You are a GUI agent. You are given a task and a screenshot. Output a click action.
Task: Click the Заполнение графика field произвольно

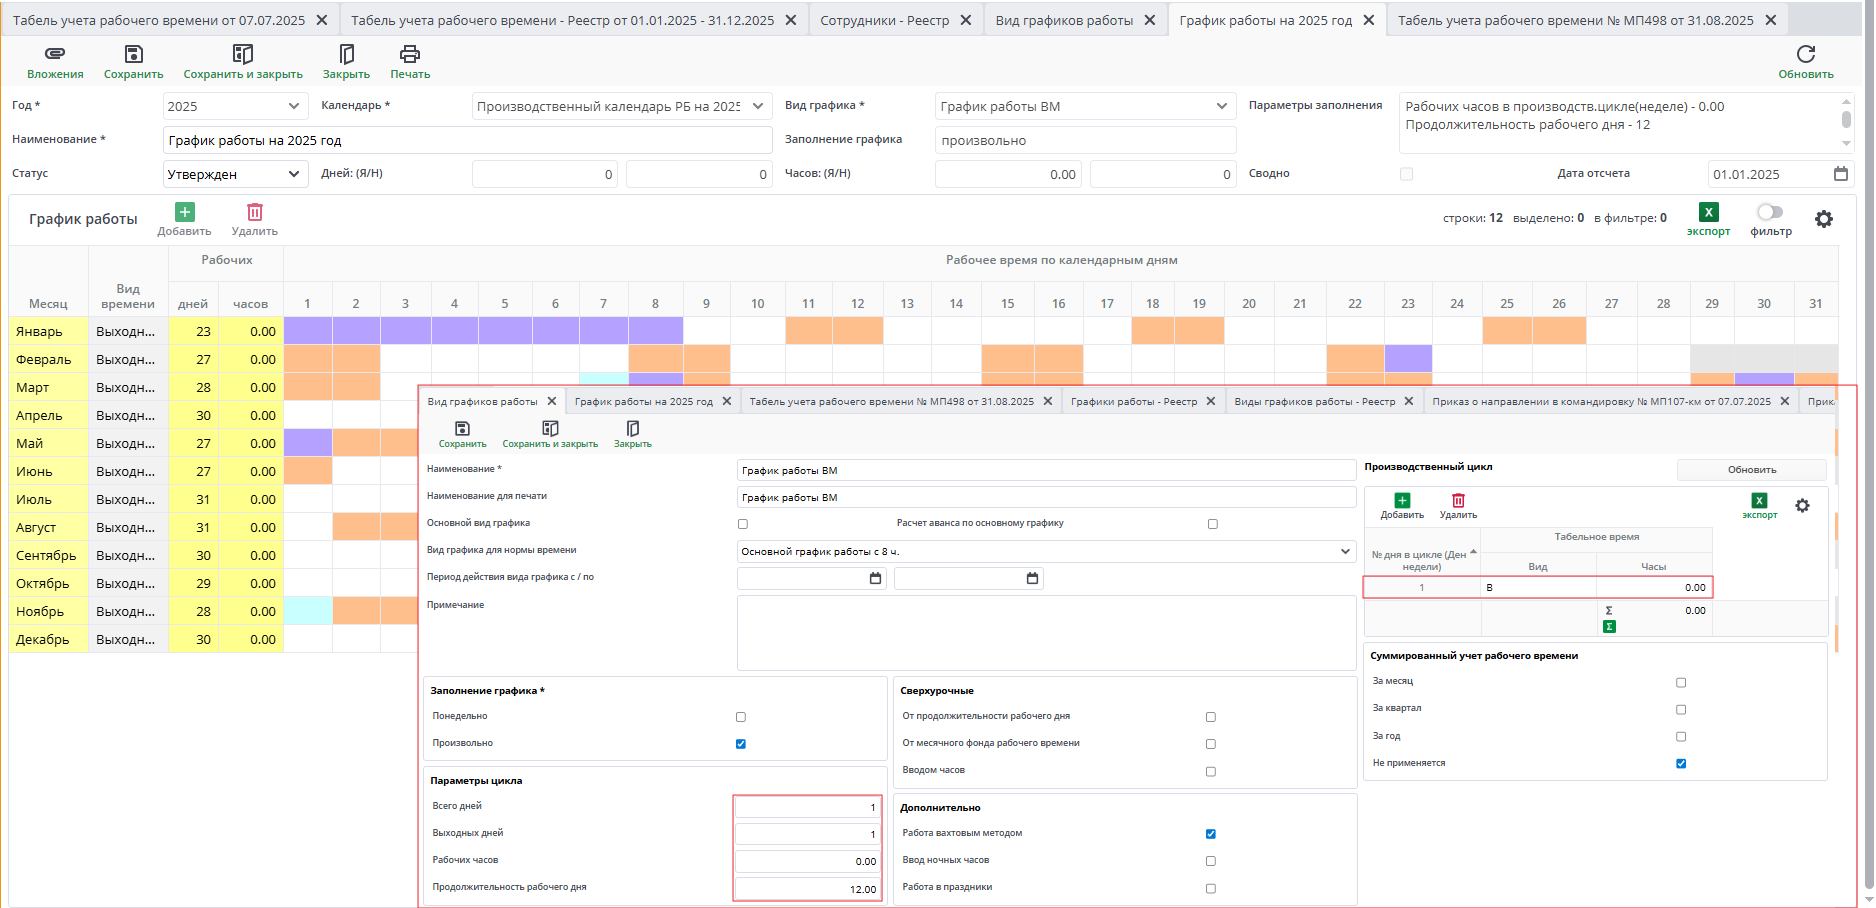pos(1085,140)
